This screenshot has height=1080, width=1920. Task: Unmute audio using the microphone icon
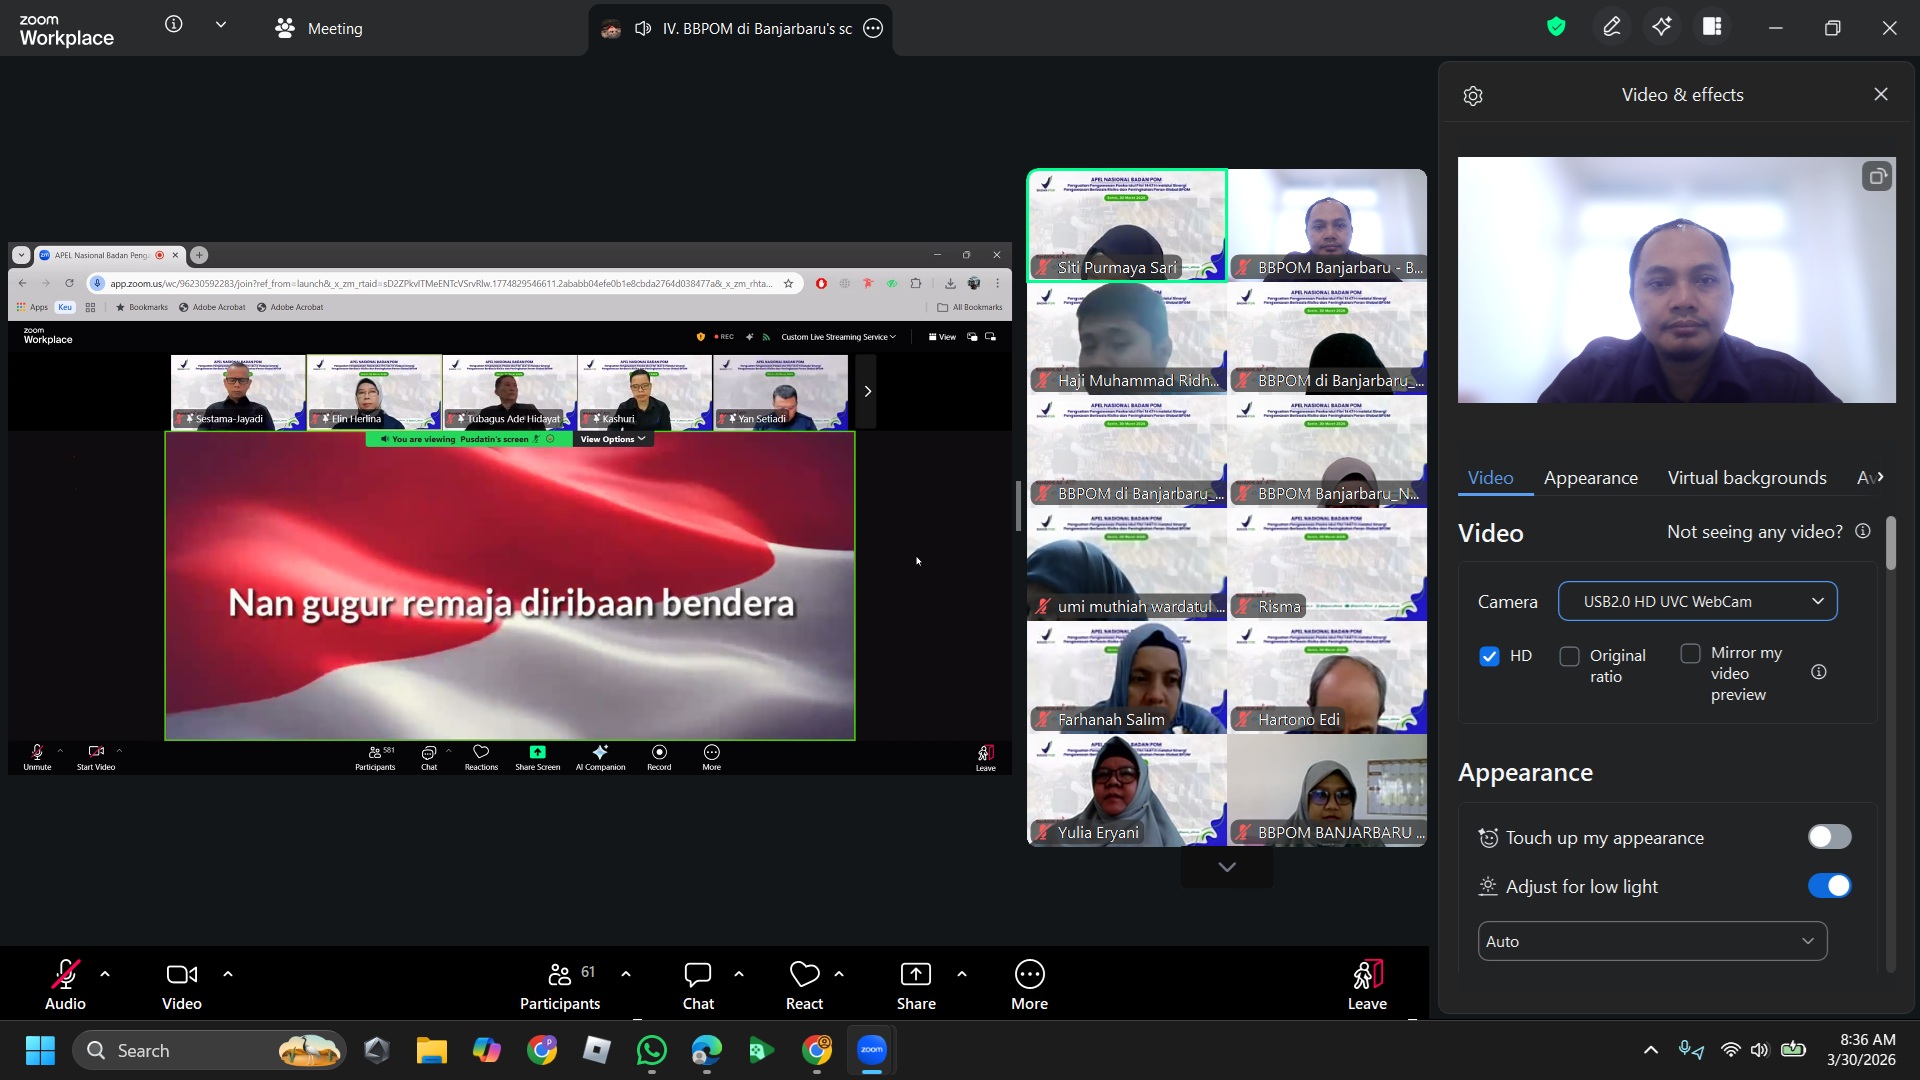point(65,975)
